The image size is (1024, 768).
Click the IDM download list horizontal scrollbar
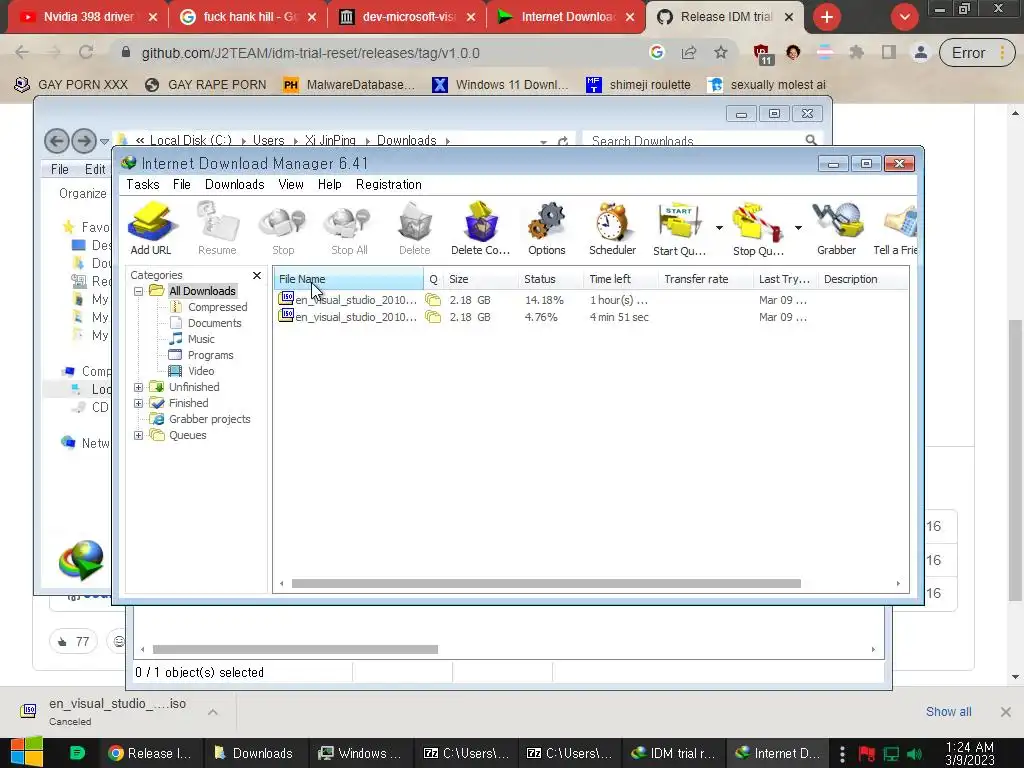pyautogui.click(x=546, y=584)
